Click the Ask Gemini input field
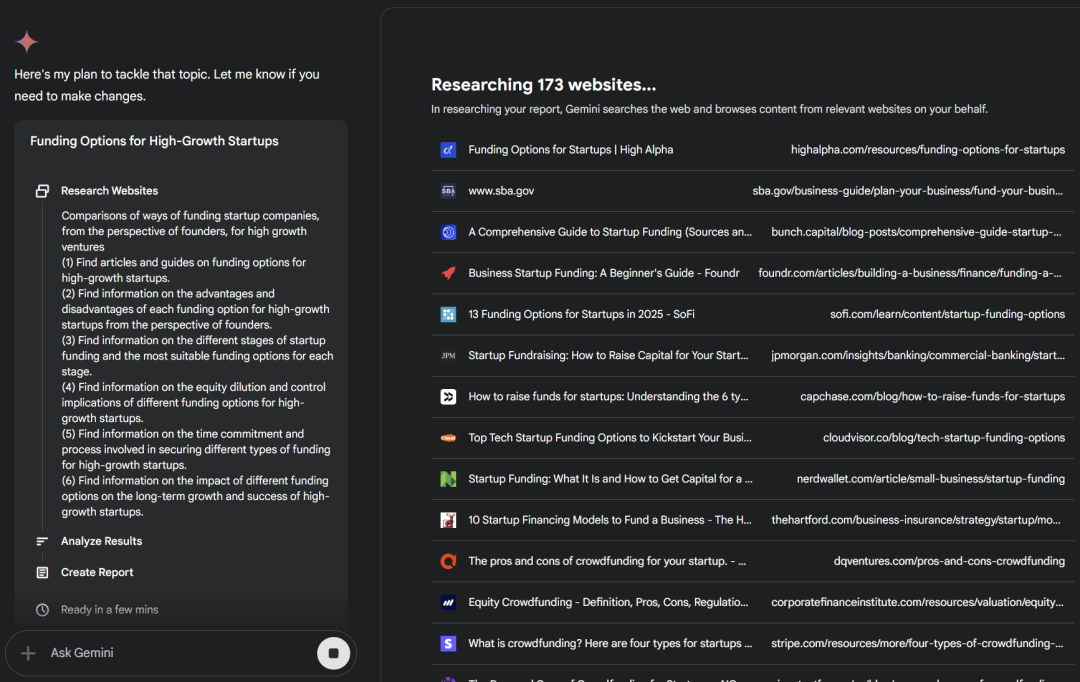Viewport: 1080px width, 682px height. click(170, 653)
